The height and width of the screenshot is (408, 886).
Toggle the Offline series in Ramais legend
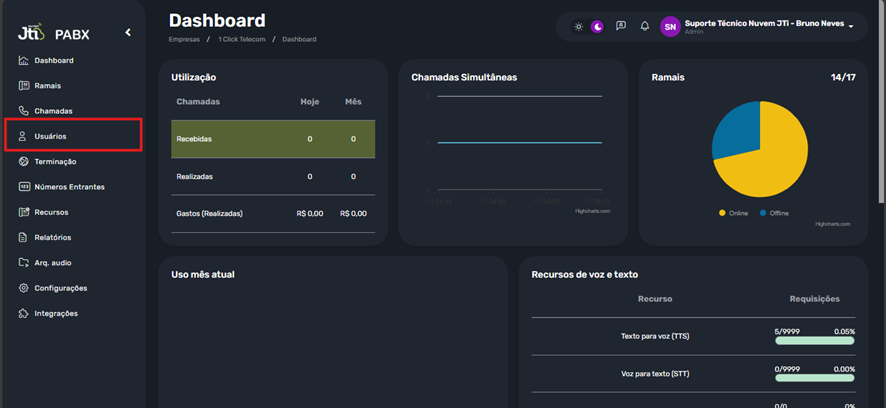point(774,213)
